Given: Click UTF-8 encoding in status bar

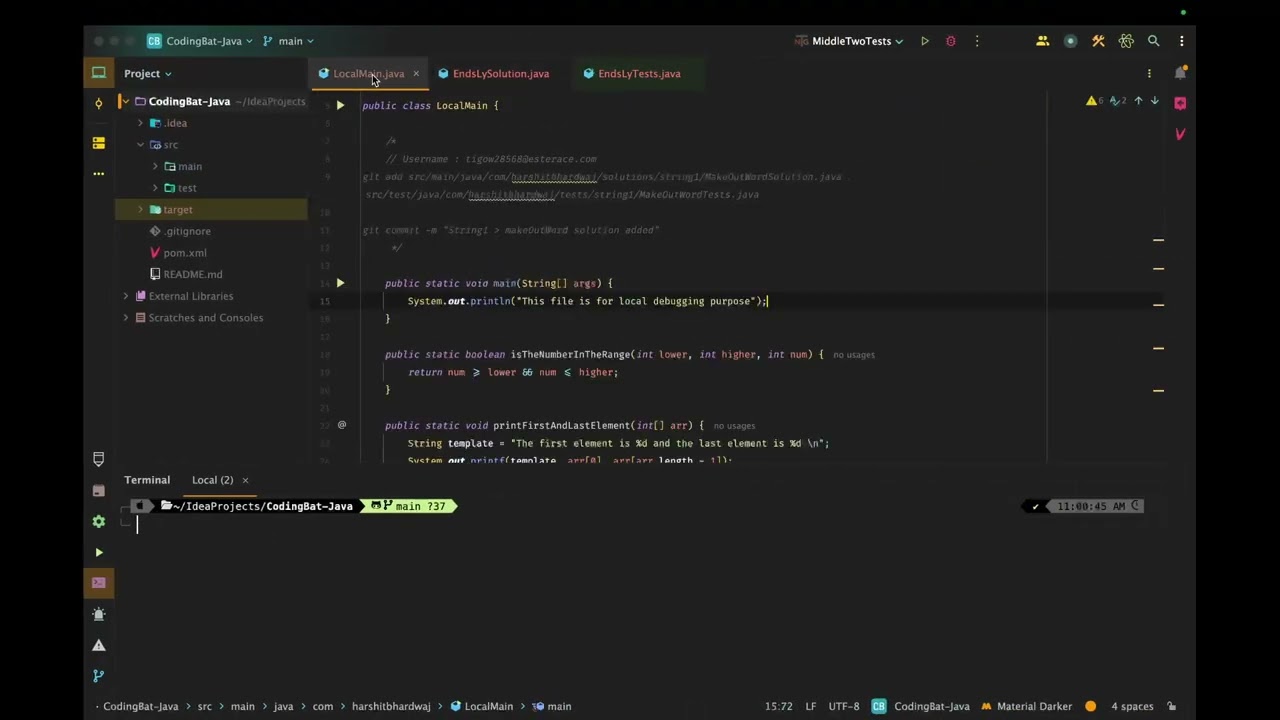Looking at the screenshot, I should tap(844, 706).
